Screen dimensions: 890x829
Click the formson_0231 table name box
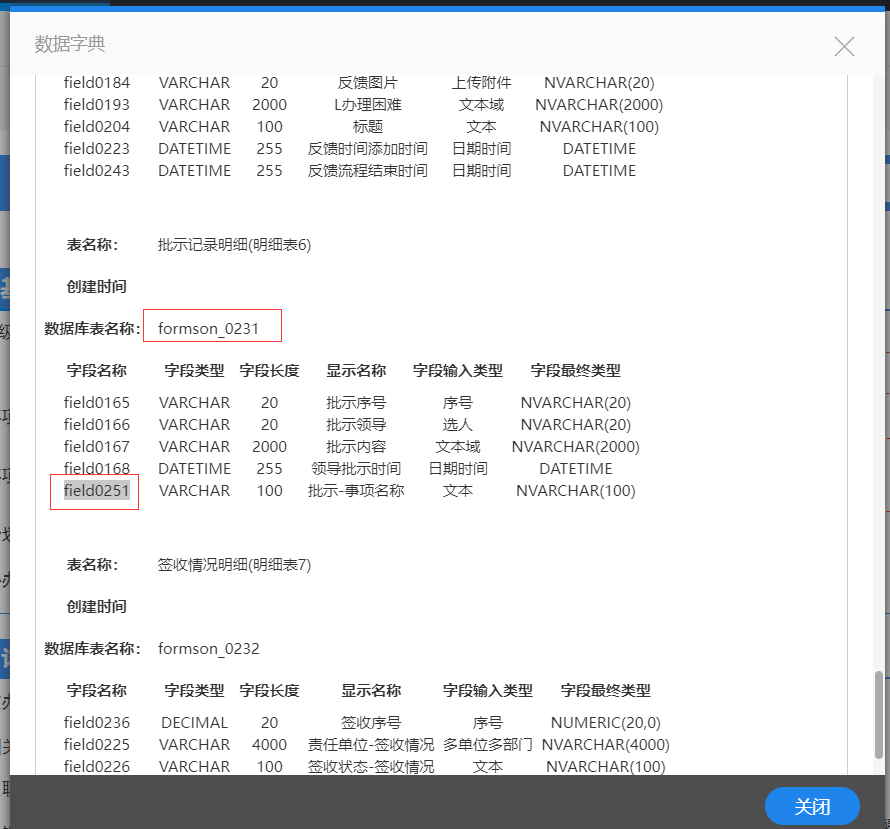tap(212, 326)
